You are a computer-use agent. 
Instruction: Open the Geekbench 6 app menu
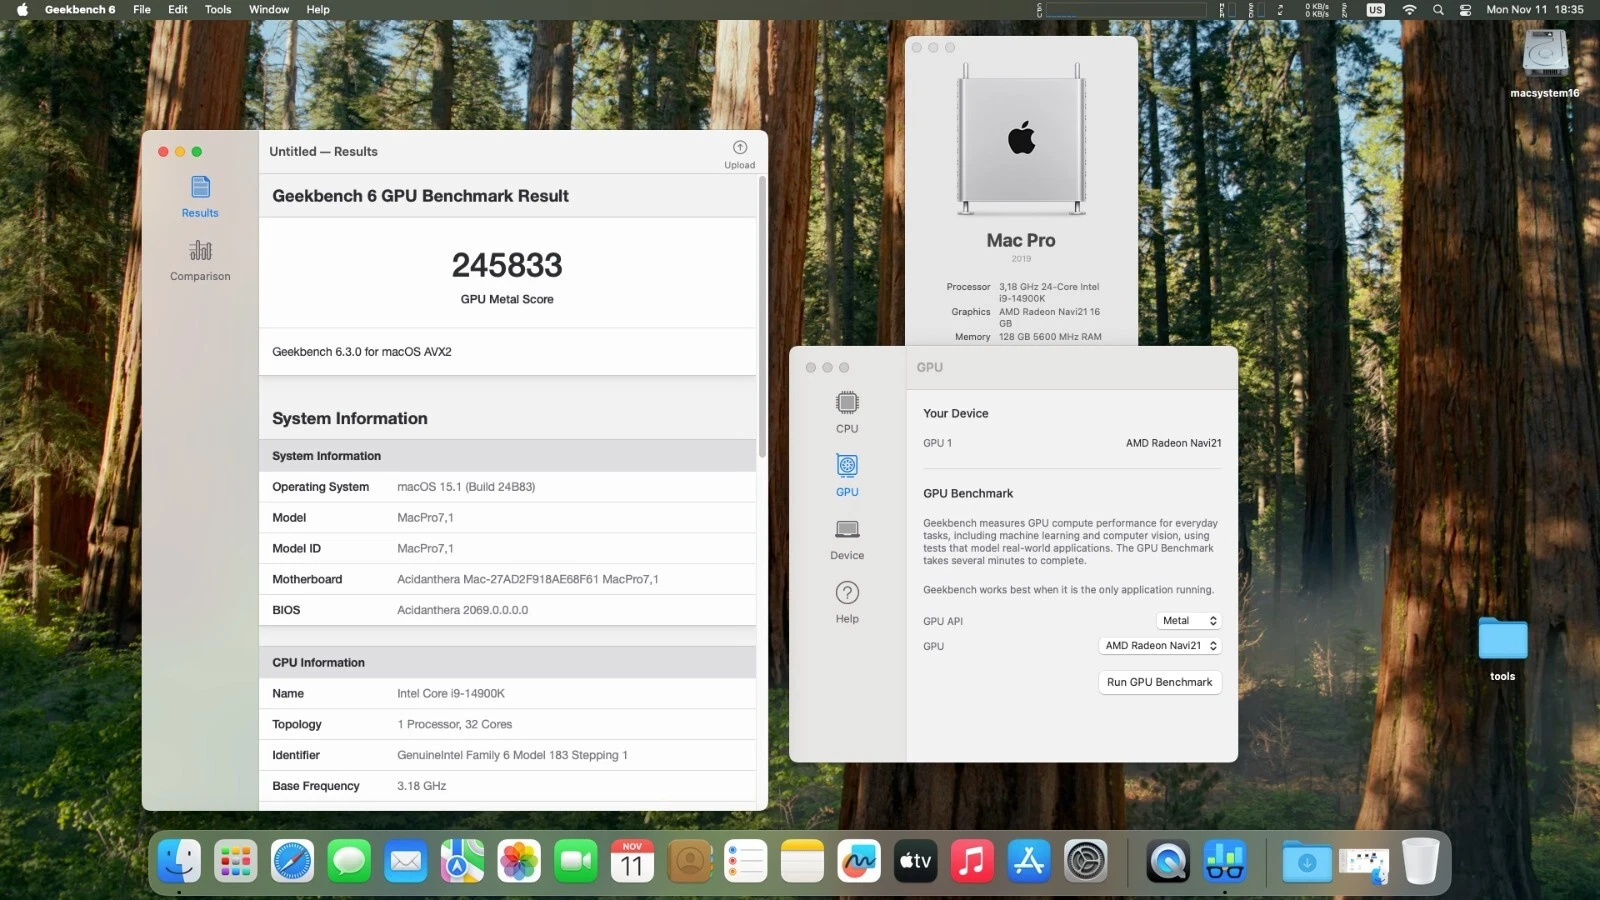click(80, 9)
